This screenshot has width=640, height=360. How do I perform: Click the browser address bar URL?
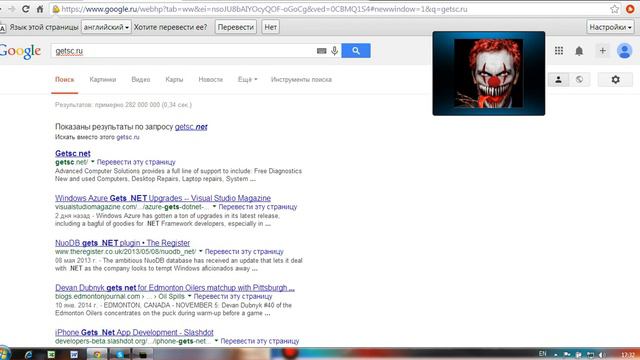264,9
